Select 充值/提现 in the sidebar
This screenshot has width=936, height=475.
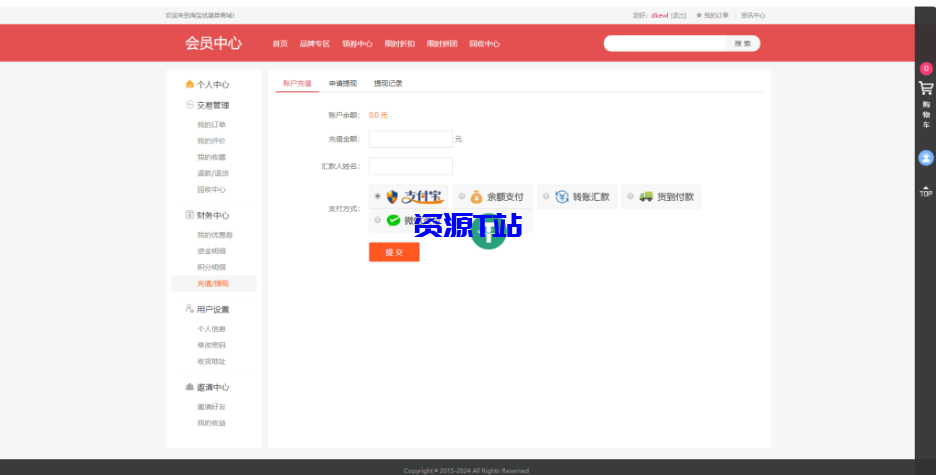click(x=214, y=283)
